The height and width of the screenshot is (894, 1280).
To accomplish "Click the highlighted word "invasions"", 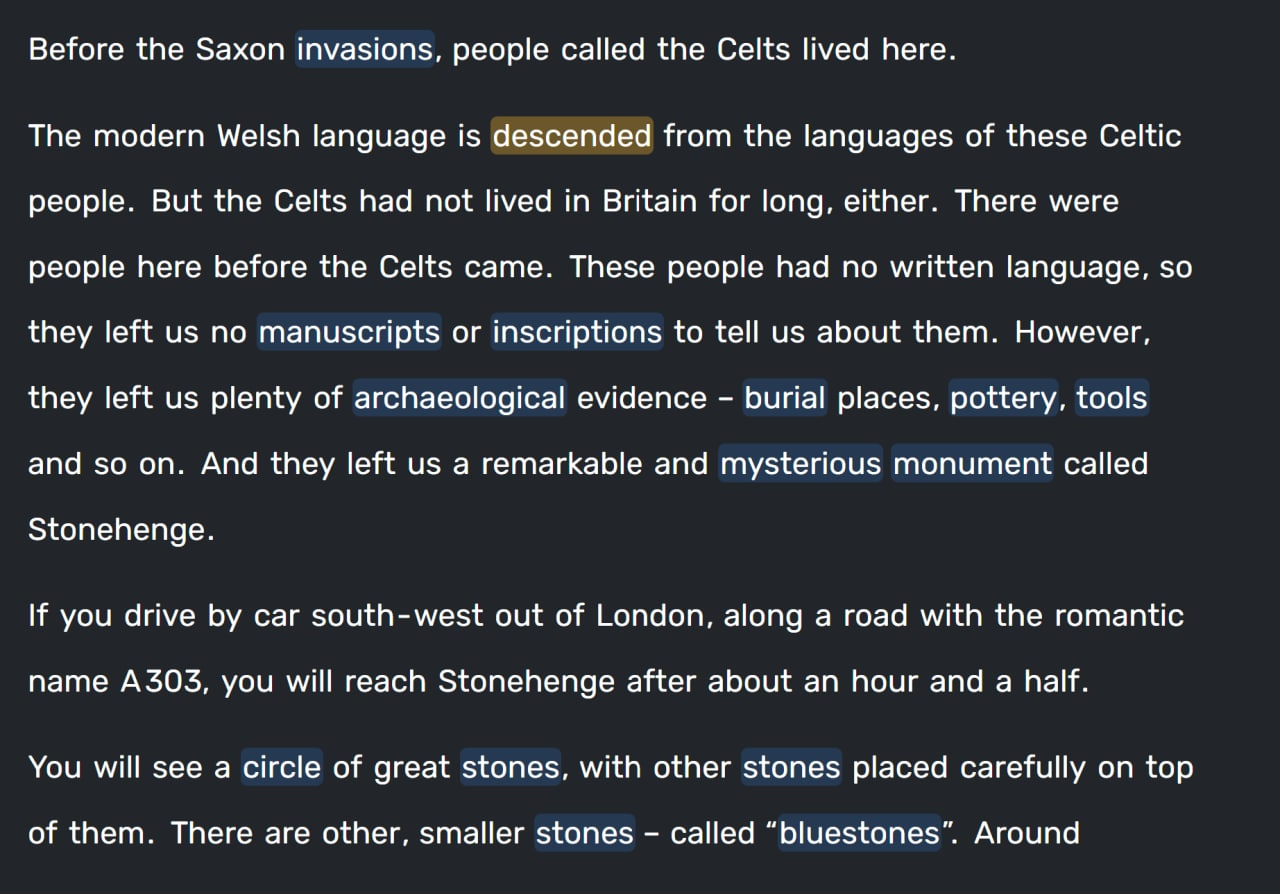I will tap(365, 49).
